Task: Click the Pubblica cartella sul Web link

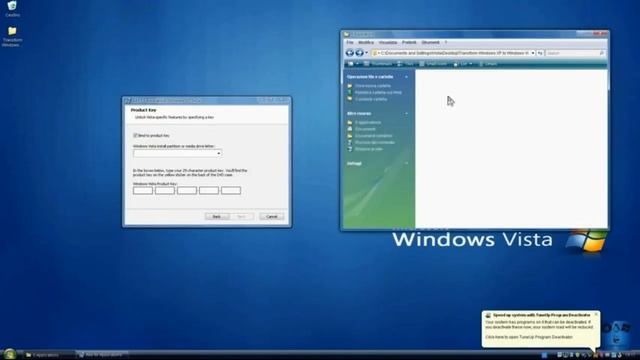Action: (x=378, y=93)
